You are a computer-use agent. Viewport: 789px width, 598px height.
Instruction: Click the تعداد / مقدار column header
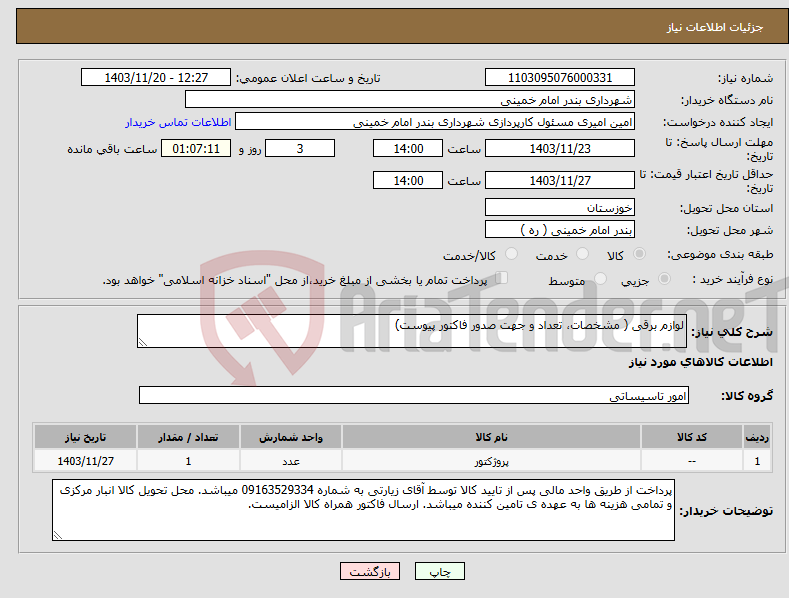click(188, 437)
